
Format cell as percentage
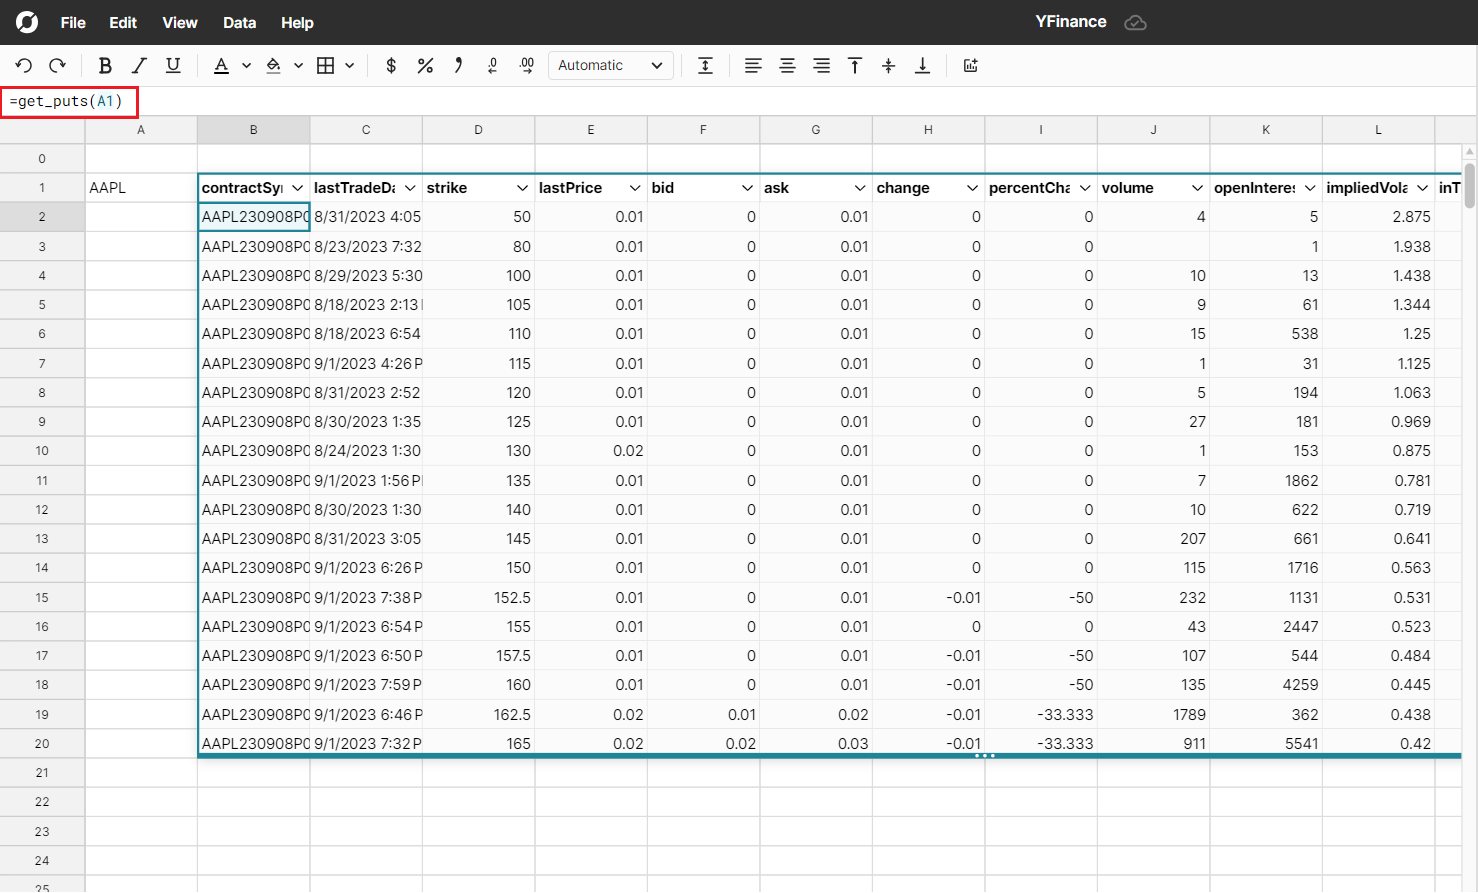425,66
